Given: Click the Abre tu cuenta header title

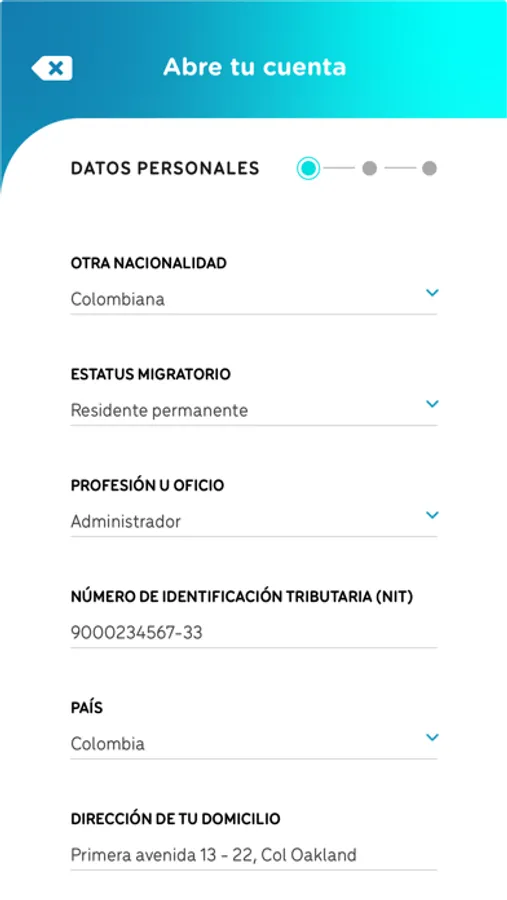Looking at the screenshot, I should 254,67.
